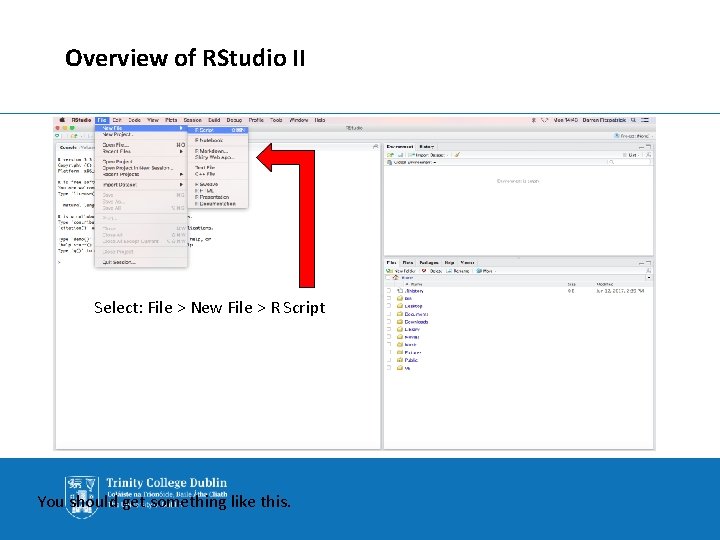Screen dimensions: 720x540
Task: Click the Rename button in Files pane
Action: click(x=458, y=271)
